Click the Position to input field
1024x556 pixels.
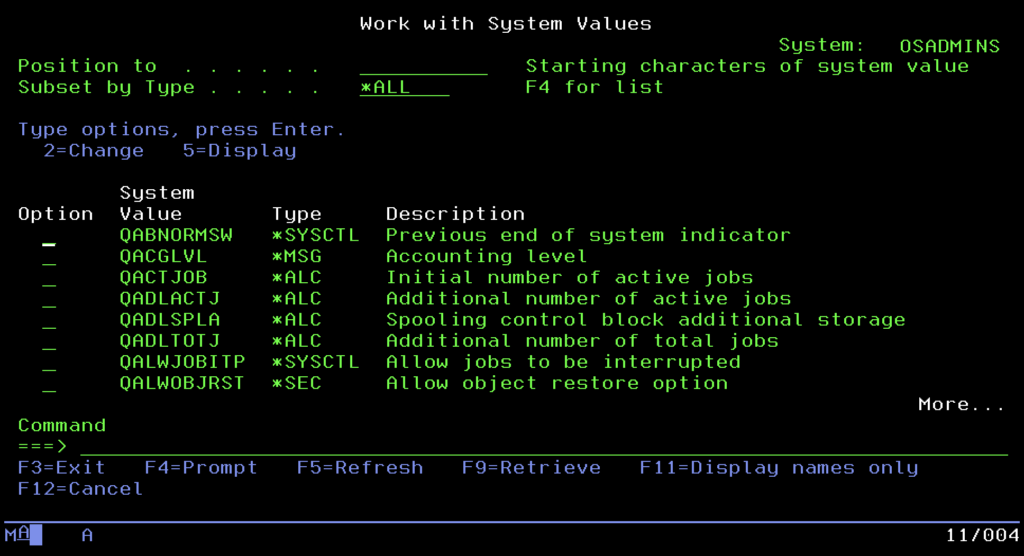pyautogui.click(x=423, y=67)
